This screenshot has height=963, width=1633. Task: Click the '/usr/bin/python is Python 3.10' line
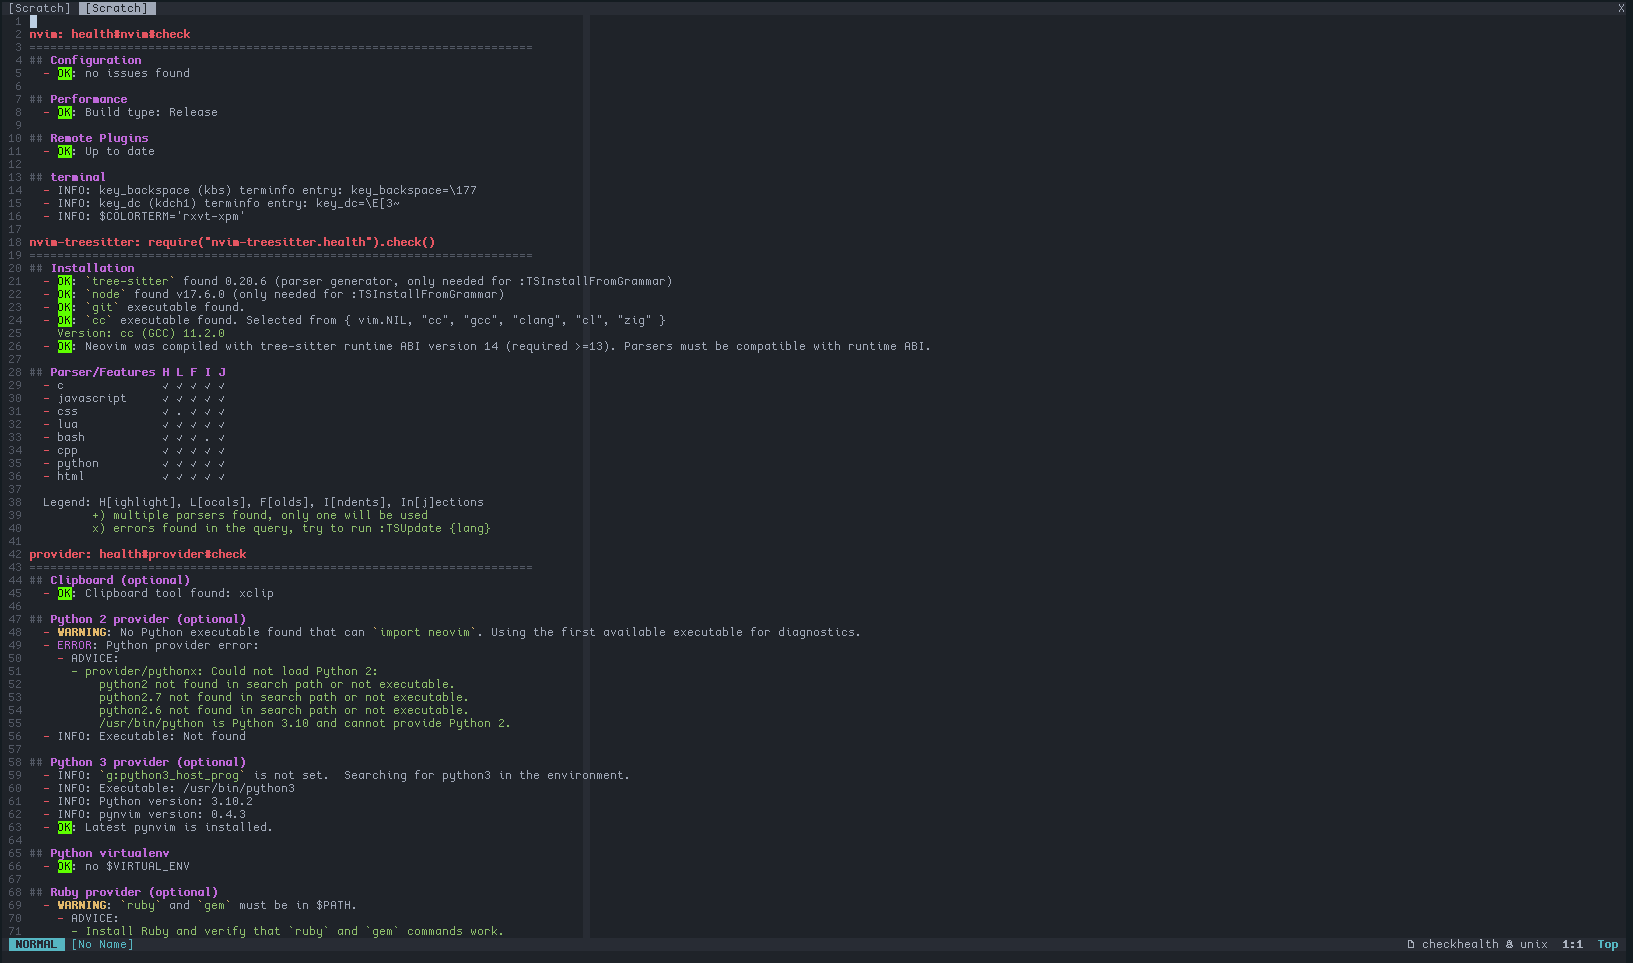[x=304, y=723]
